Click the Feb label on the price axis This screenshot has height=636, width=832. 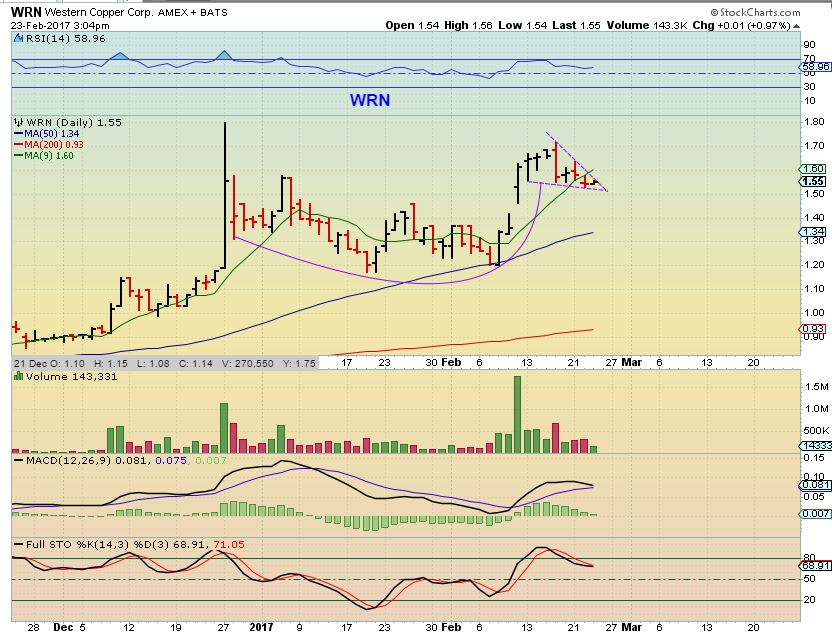(x=451, y=362)
